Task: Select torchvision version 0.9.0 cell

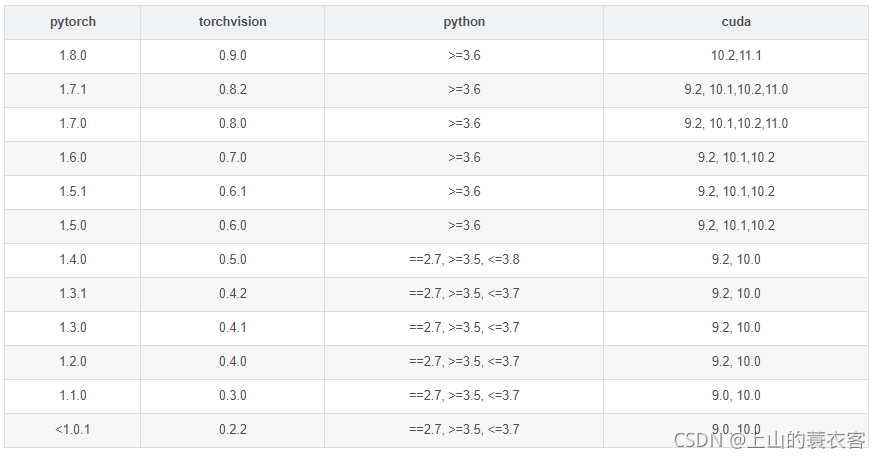Action: coord(232,56)
